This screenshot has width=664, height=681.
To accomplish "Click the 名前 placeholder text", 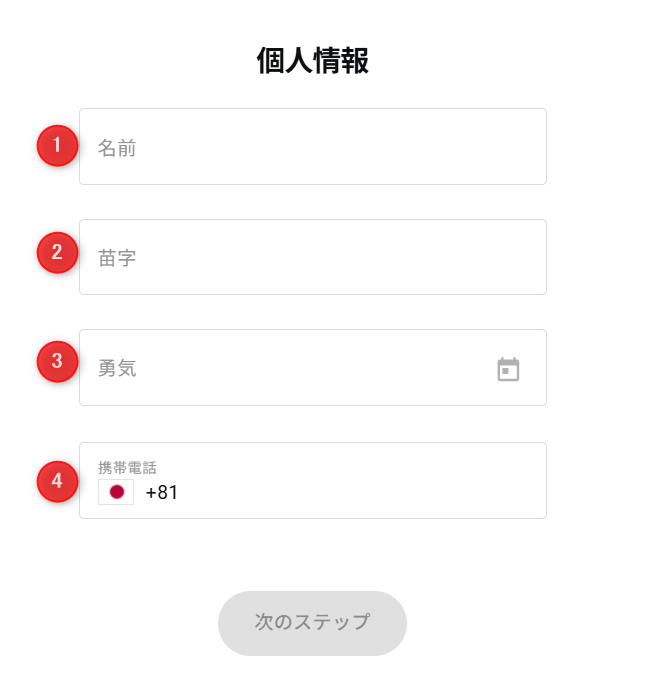I will (x=117, y=148).
